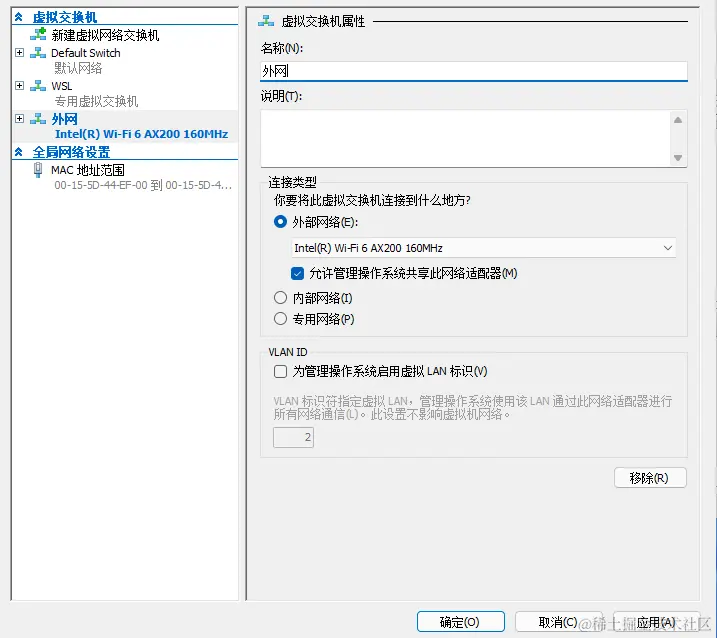
Task: Collapse the 虚拟交换机 section chevron
Action: tap(19, 17)
